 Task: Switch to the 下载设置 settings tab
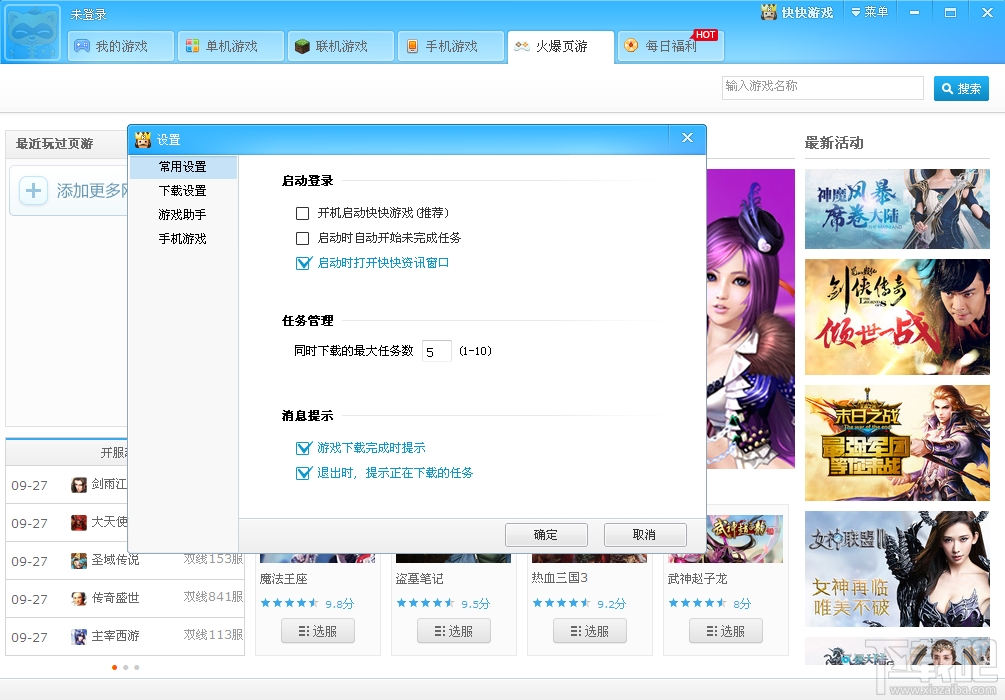[185, 190]
